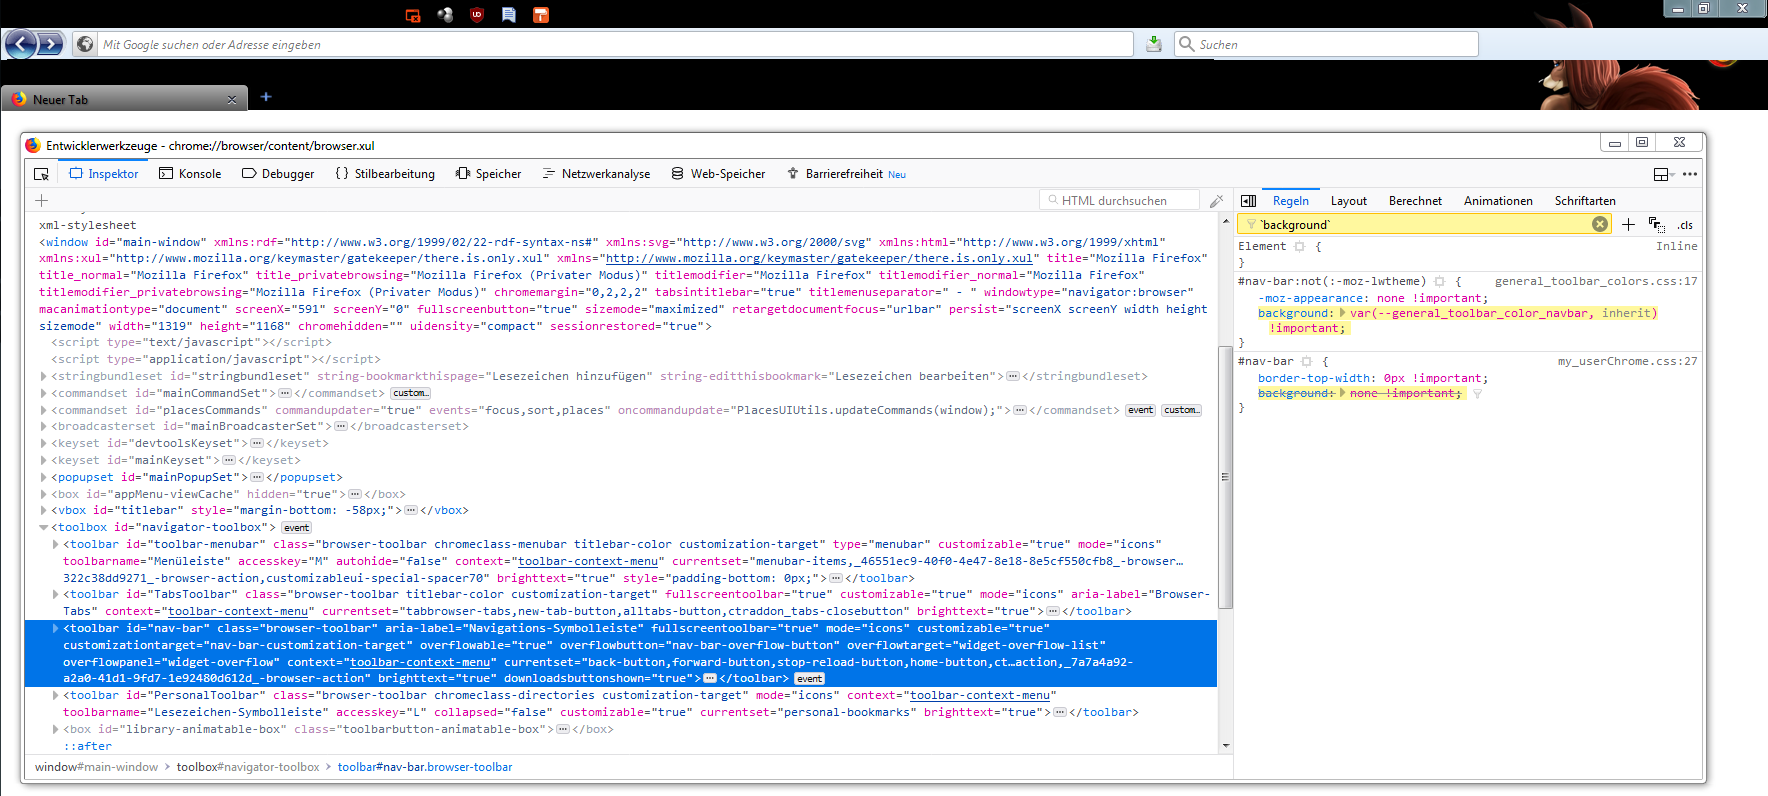Click the create new node plus icon
The height and width of the screenshot is (796, 1768).
42,201
